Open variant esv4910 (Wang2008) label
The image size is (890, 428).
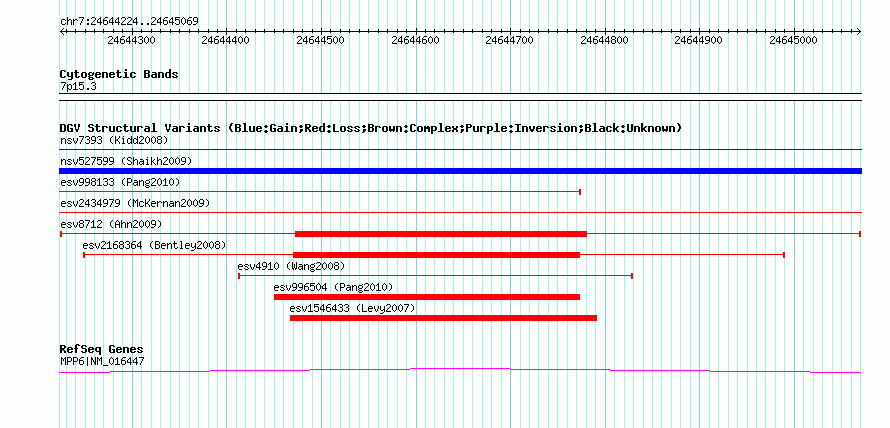tap(291, 266)
